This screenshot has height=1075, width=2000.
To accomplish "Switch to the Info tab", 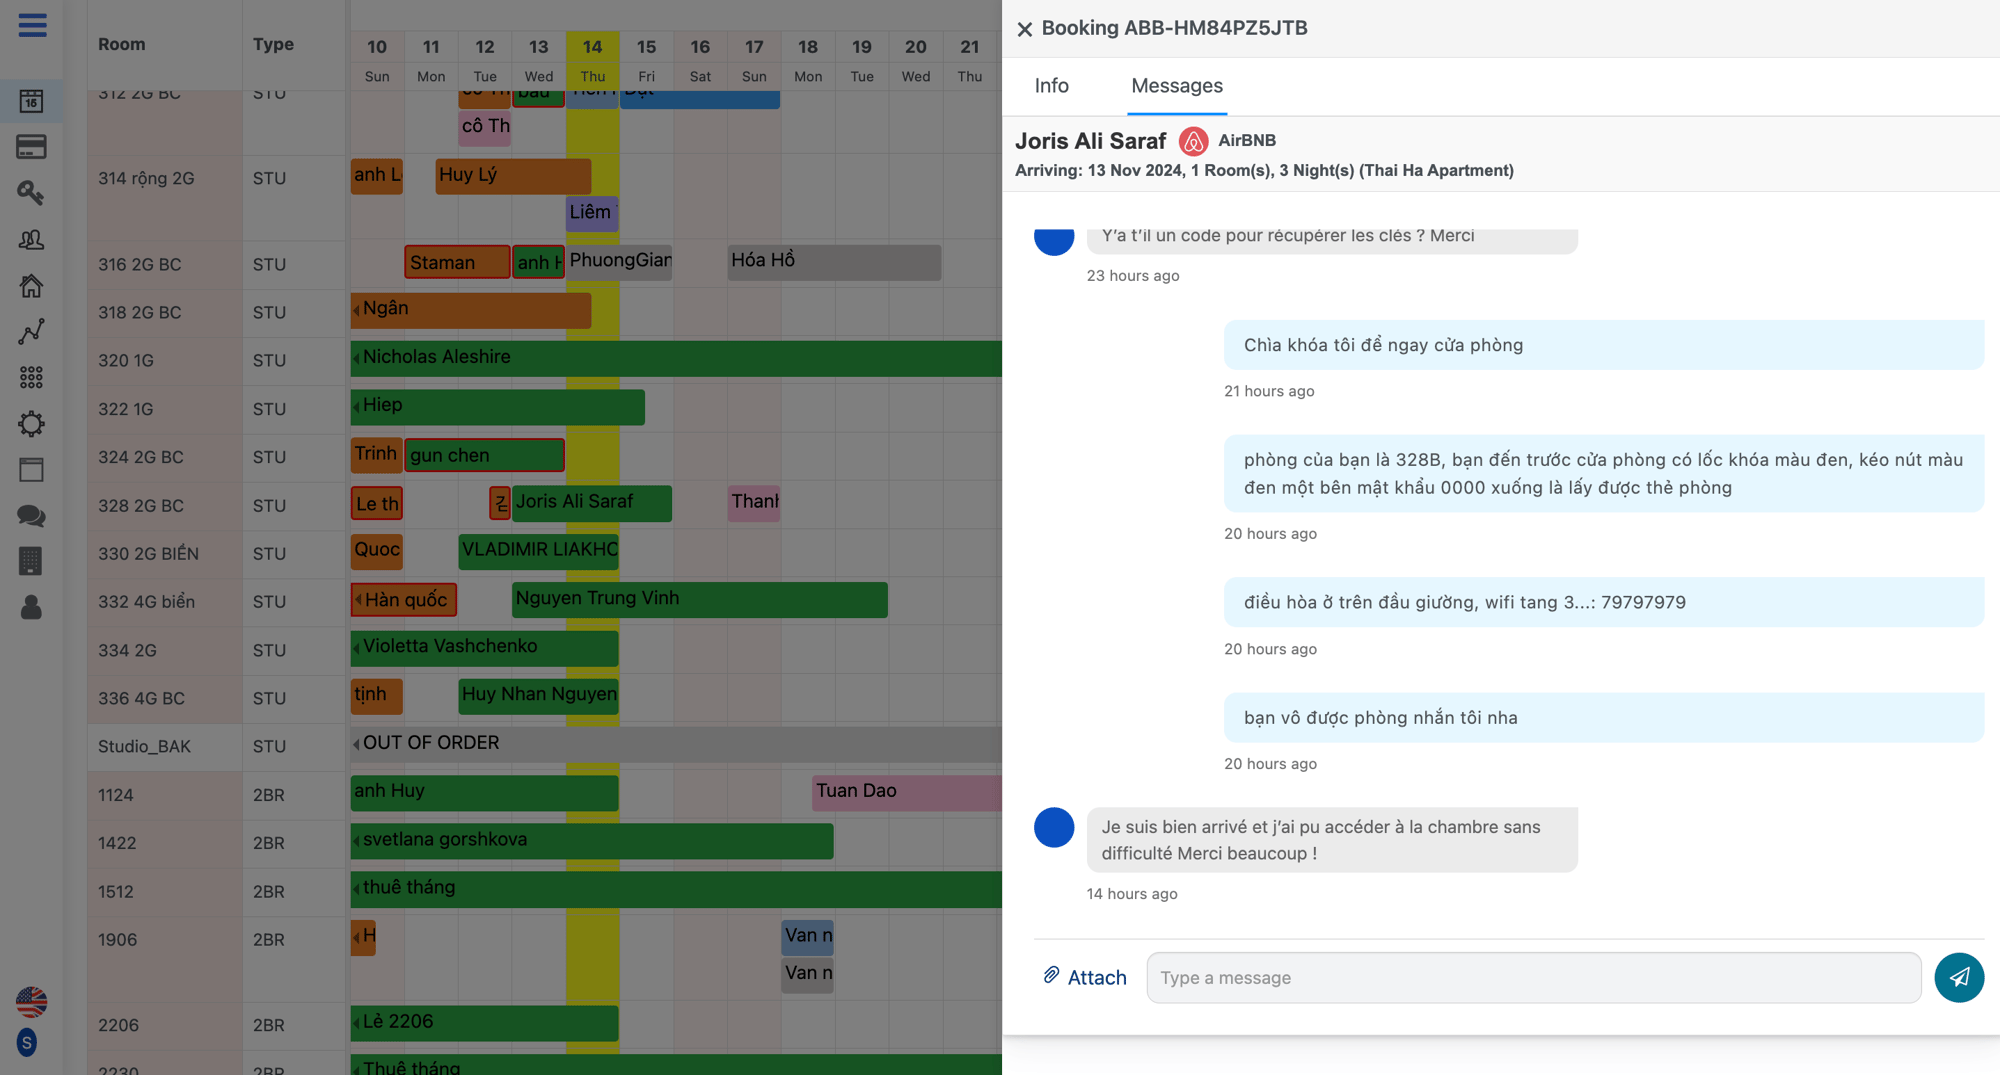I will coord(1051,86).
